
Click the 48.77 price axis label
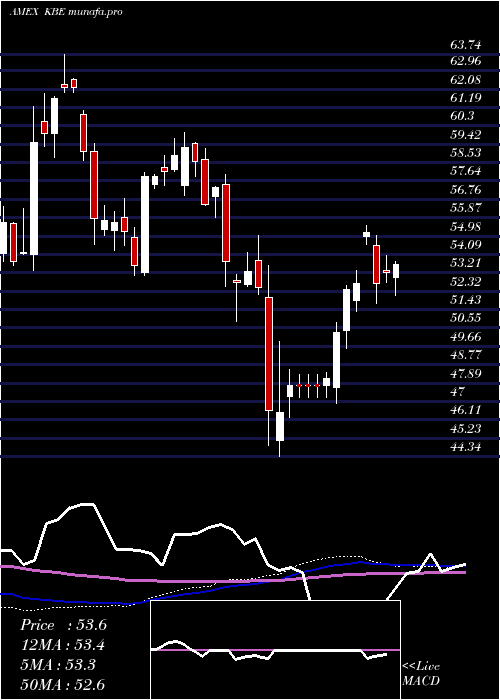(x=466, y=354)
